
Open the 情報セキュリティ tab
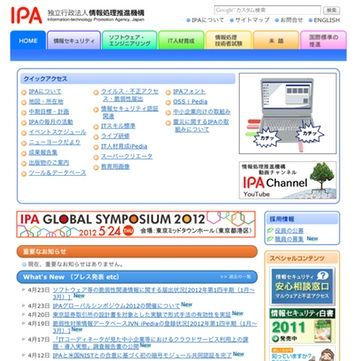click(74, 41)
